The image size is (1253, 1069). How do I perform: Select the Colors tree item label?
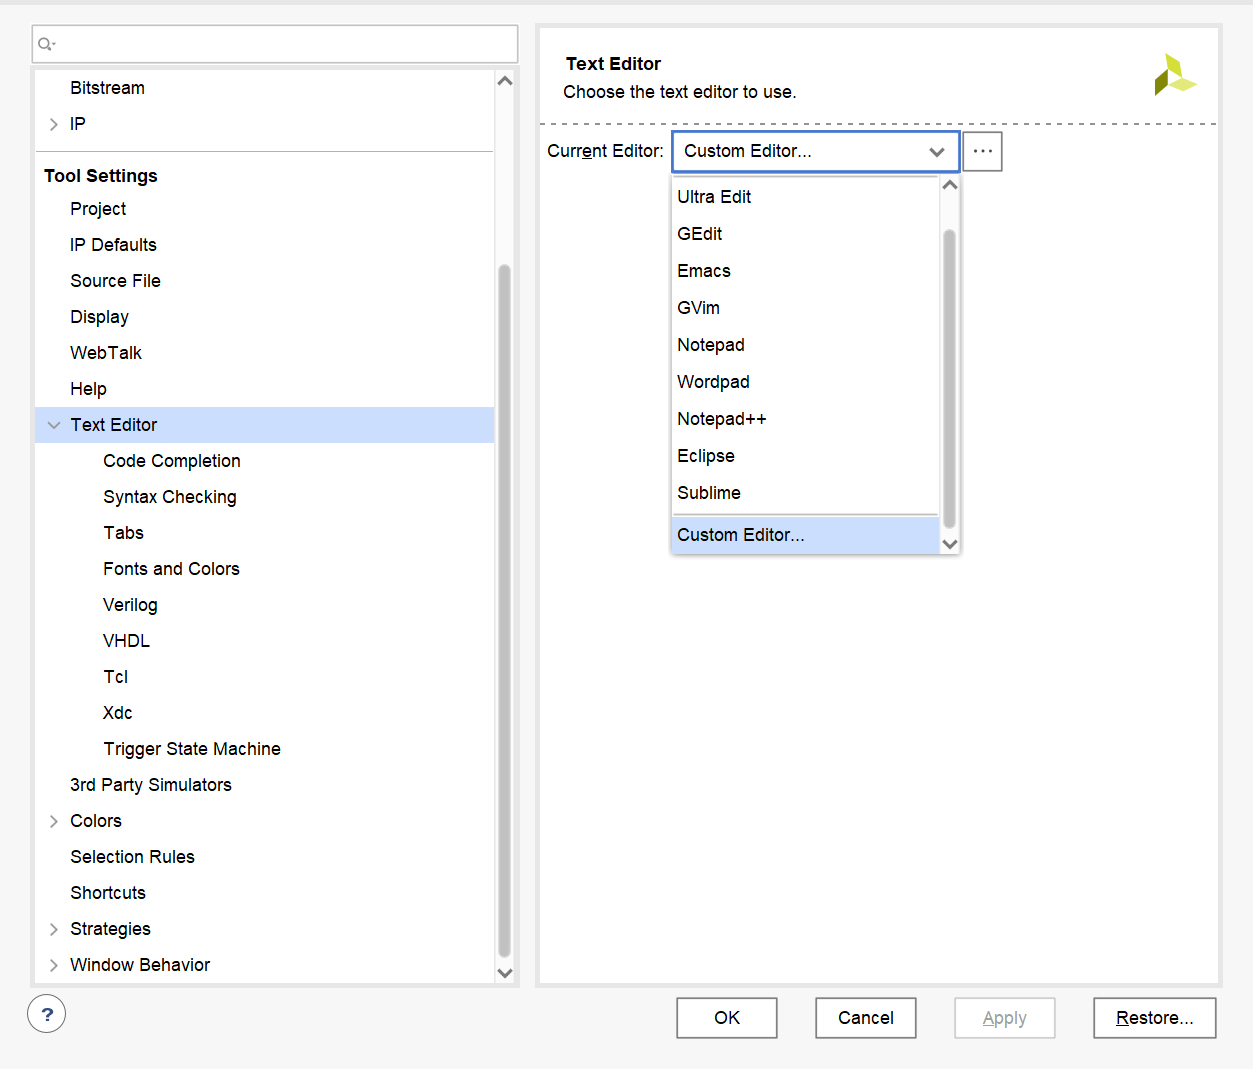(x=96, y=821)
